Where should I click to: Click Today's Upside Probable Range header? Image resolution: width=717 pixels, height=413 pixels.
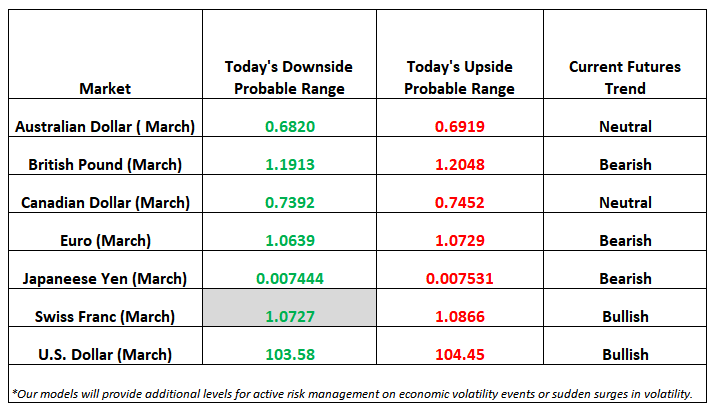pyautogui.click(x=460, y=77)
